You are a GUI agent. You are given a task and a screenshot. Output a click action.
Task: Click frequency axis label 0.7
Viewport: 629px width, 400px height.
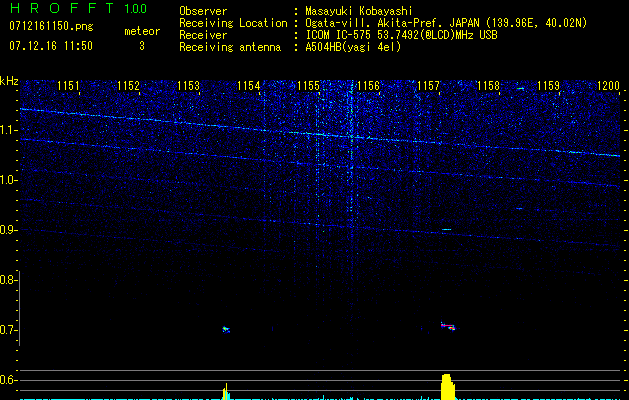click(9, 330)
